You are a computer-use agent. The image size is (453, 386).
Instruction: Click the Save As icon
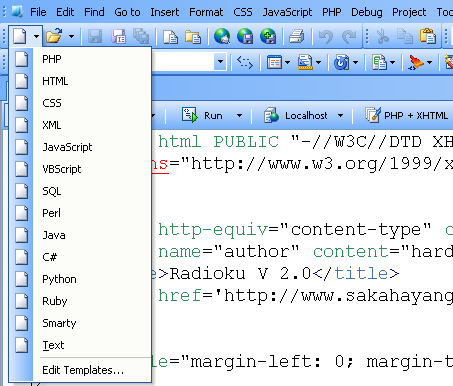point(119,36)
